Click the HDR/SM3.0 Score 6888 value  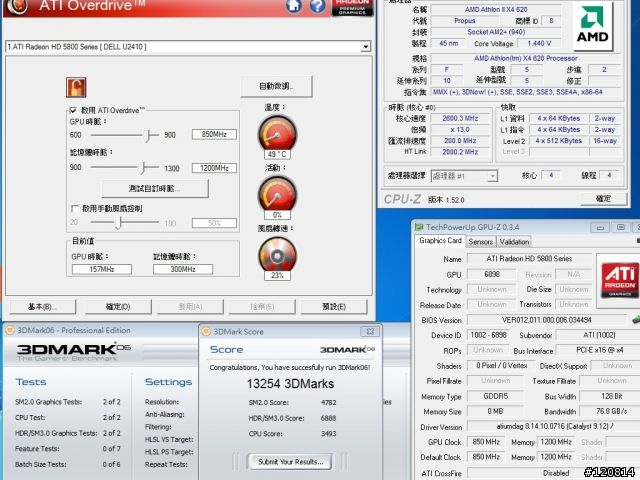328,418
